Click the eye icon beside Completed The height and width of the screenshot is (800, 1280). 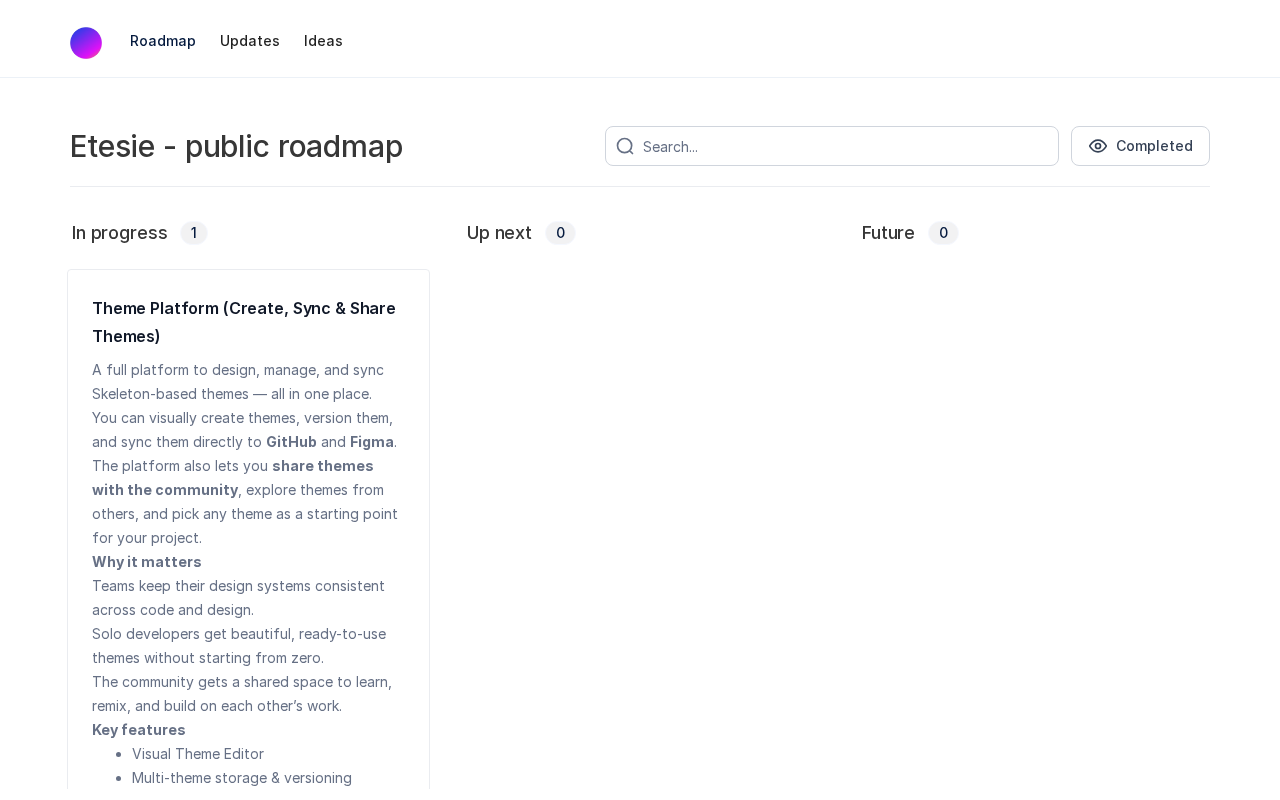[x=1098, y=146]
